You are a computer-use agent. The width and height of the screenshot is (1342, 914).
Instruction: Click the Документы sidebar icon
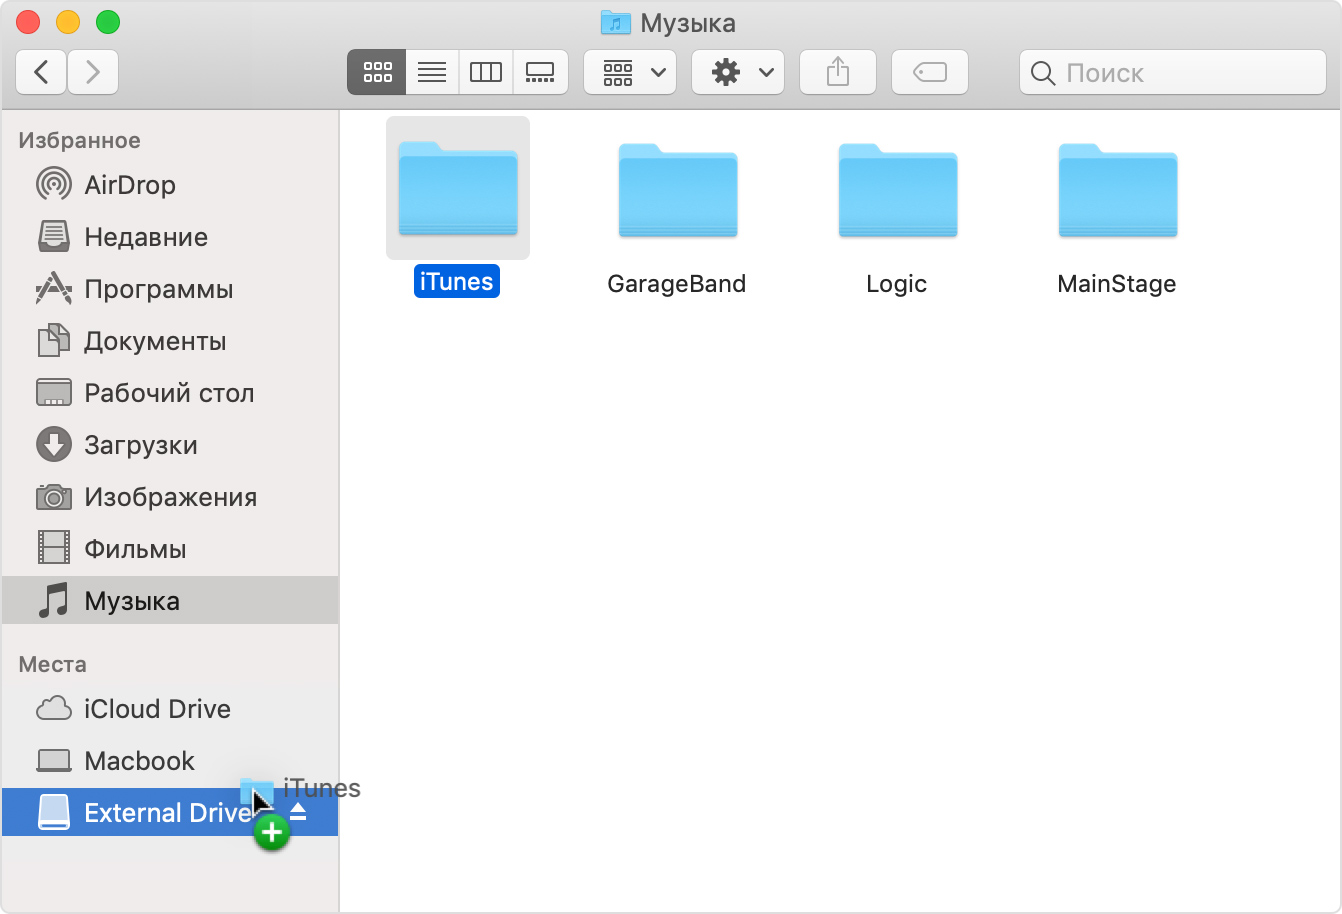(54, 340)
